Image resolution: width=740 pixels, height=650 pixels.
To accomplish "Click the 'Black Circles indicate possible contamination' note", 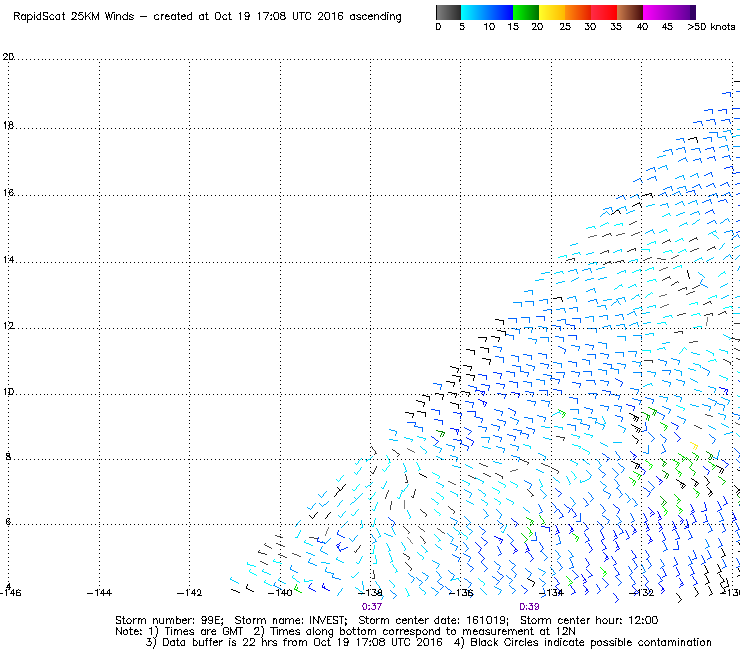I will tap(590, 643).
